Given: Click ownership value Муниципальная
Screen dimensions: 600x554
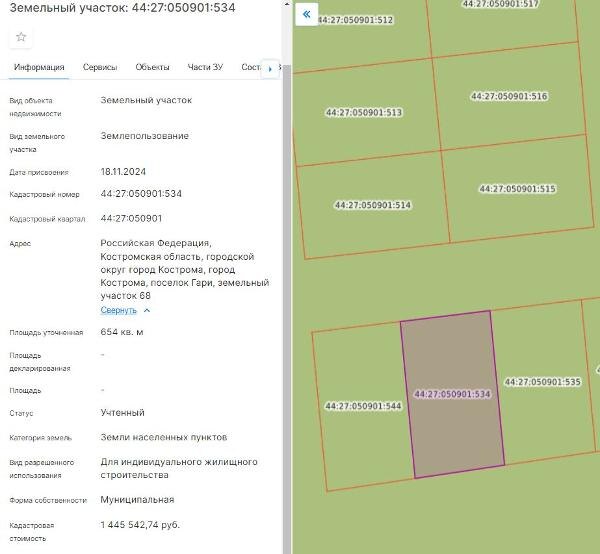Looking at the screenshot, I should [x=137, y=500].
